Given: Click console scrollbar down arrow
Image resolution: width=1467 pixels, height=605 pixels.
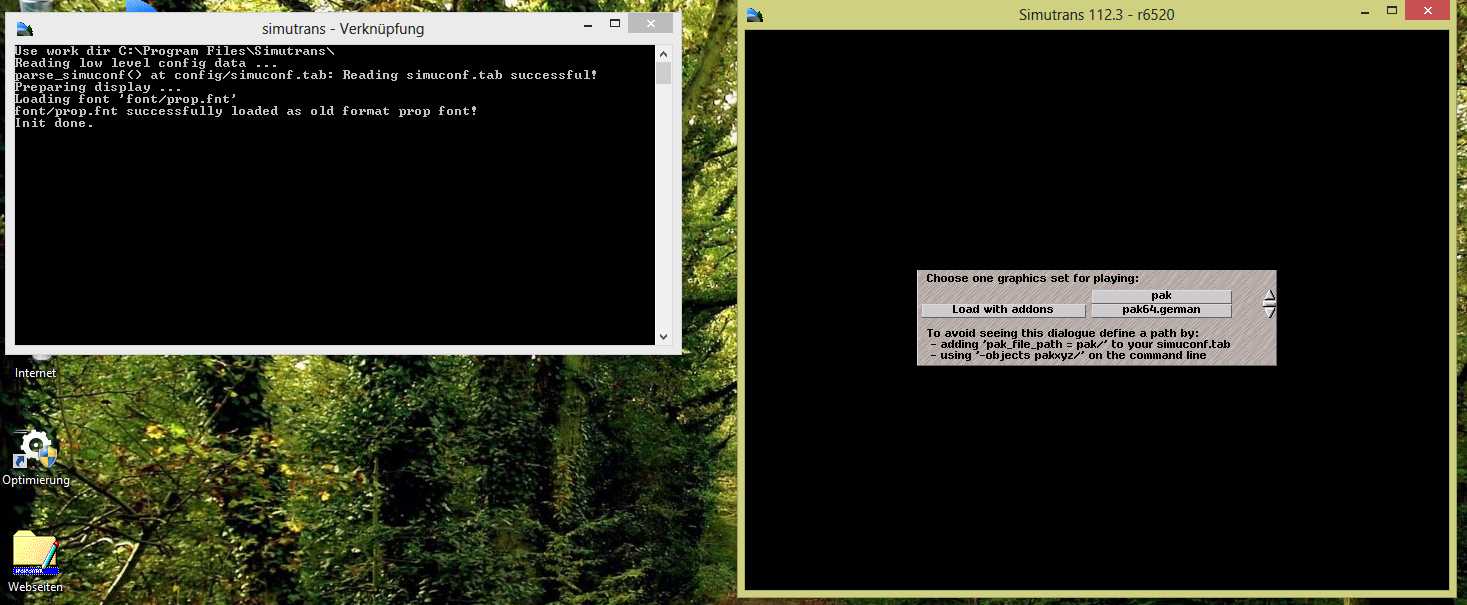Looking at the screenshot, I should tap(663, 337).
